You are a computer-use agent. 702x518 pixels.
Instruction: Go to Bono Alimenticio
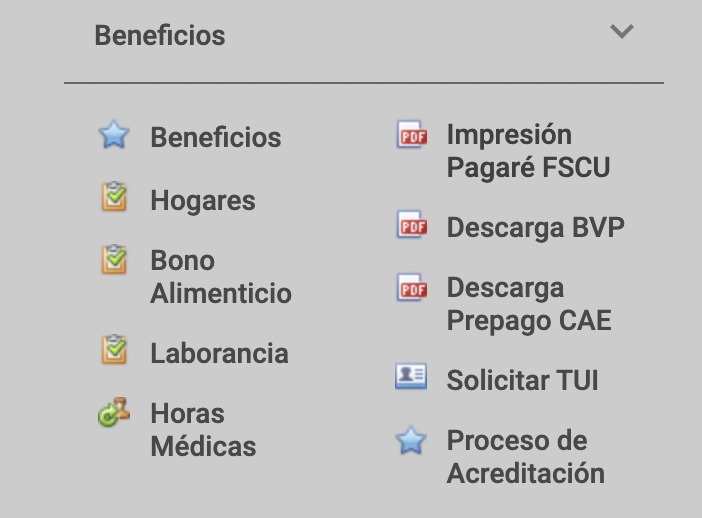(x=220, y=277)
